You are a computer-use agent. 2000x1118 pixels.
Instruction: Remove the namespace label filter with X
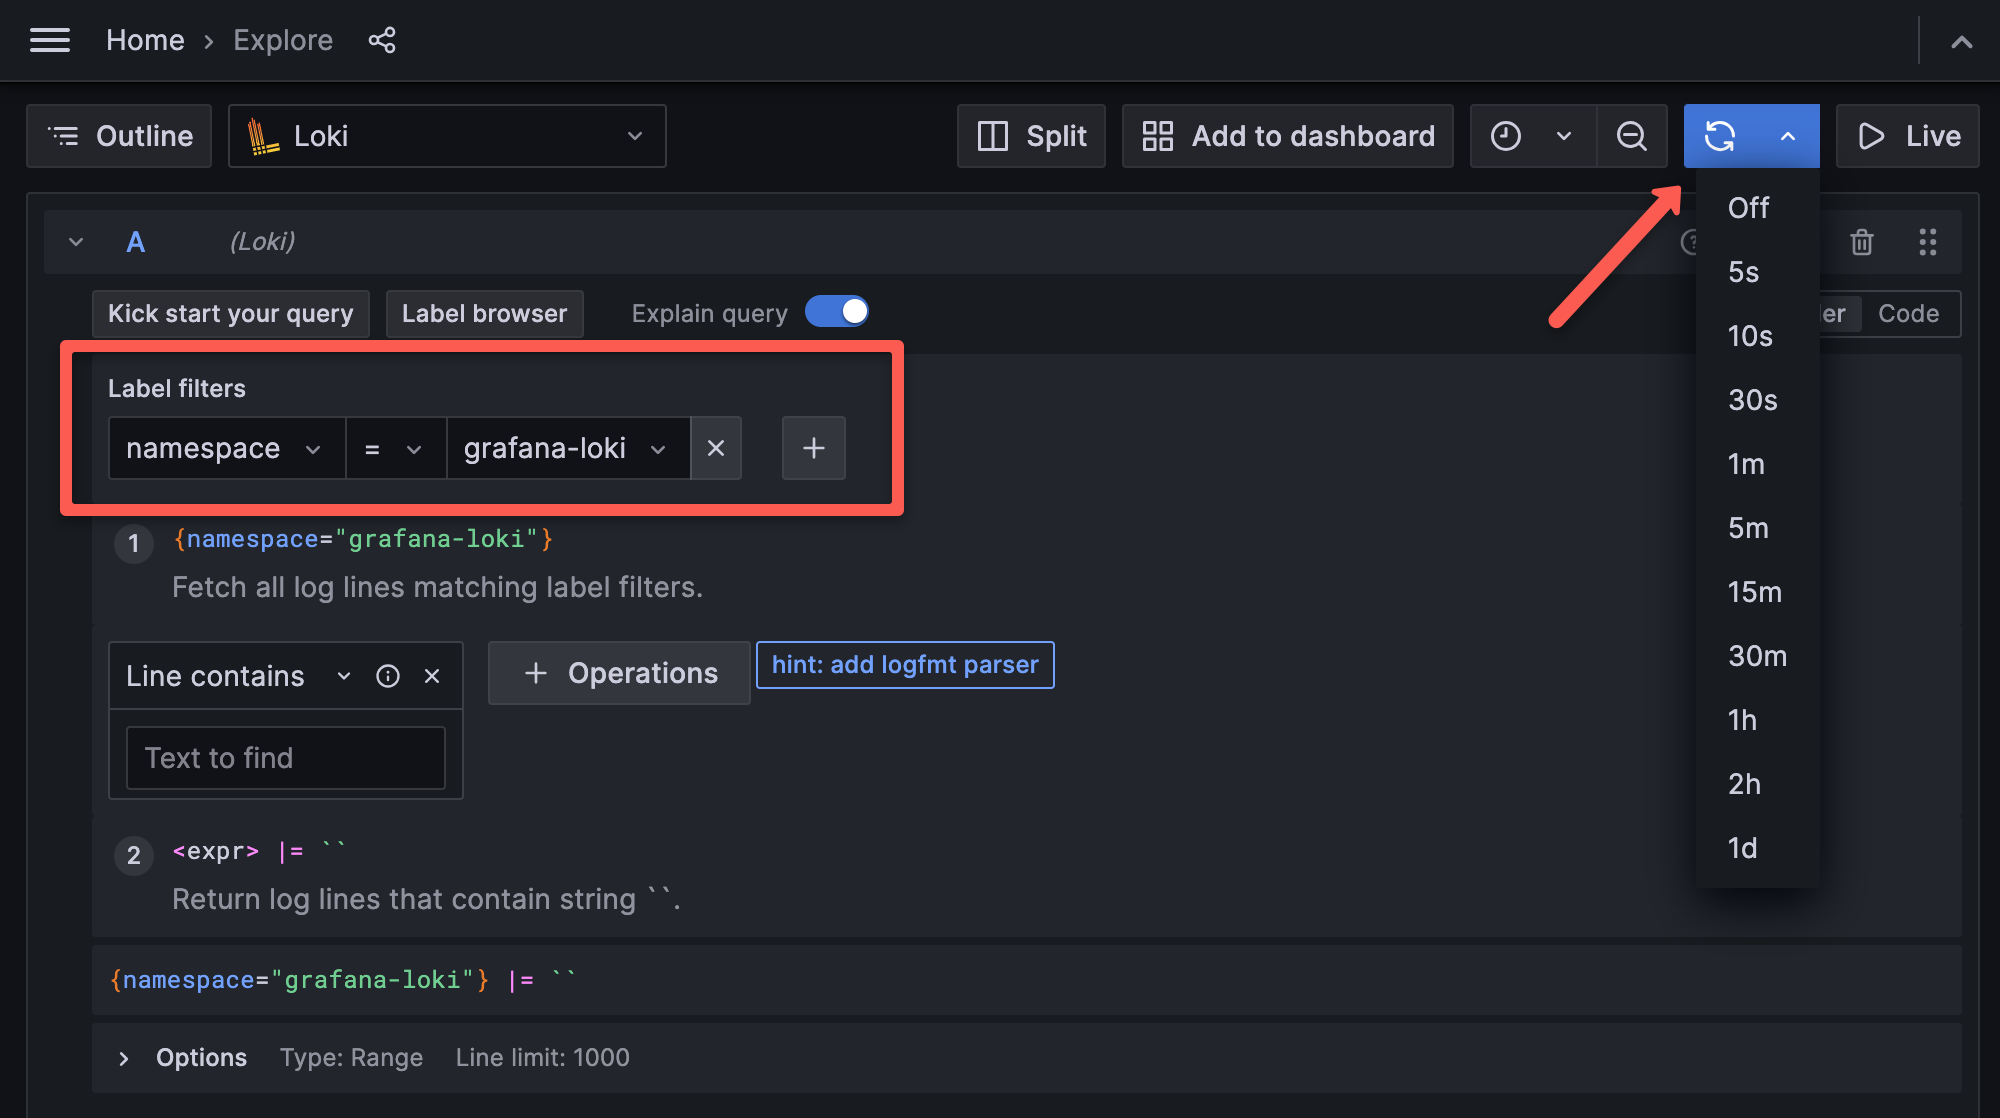[716, 448]
